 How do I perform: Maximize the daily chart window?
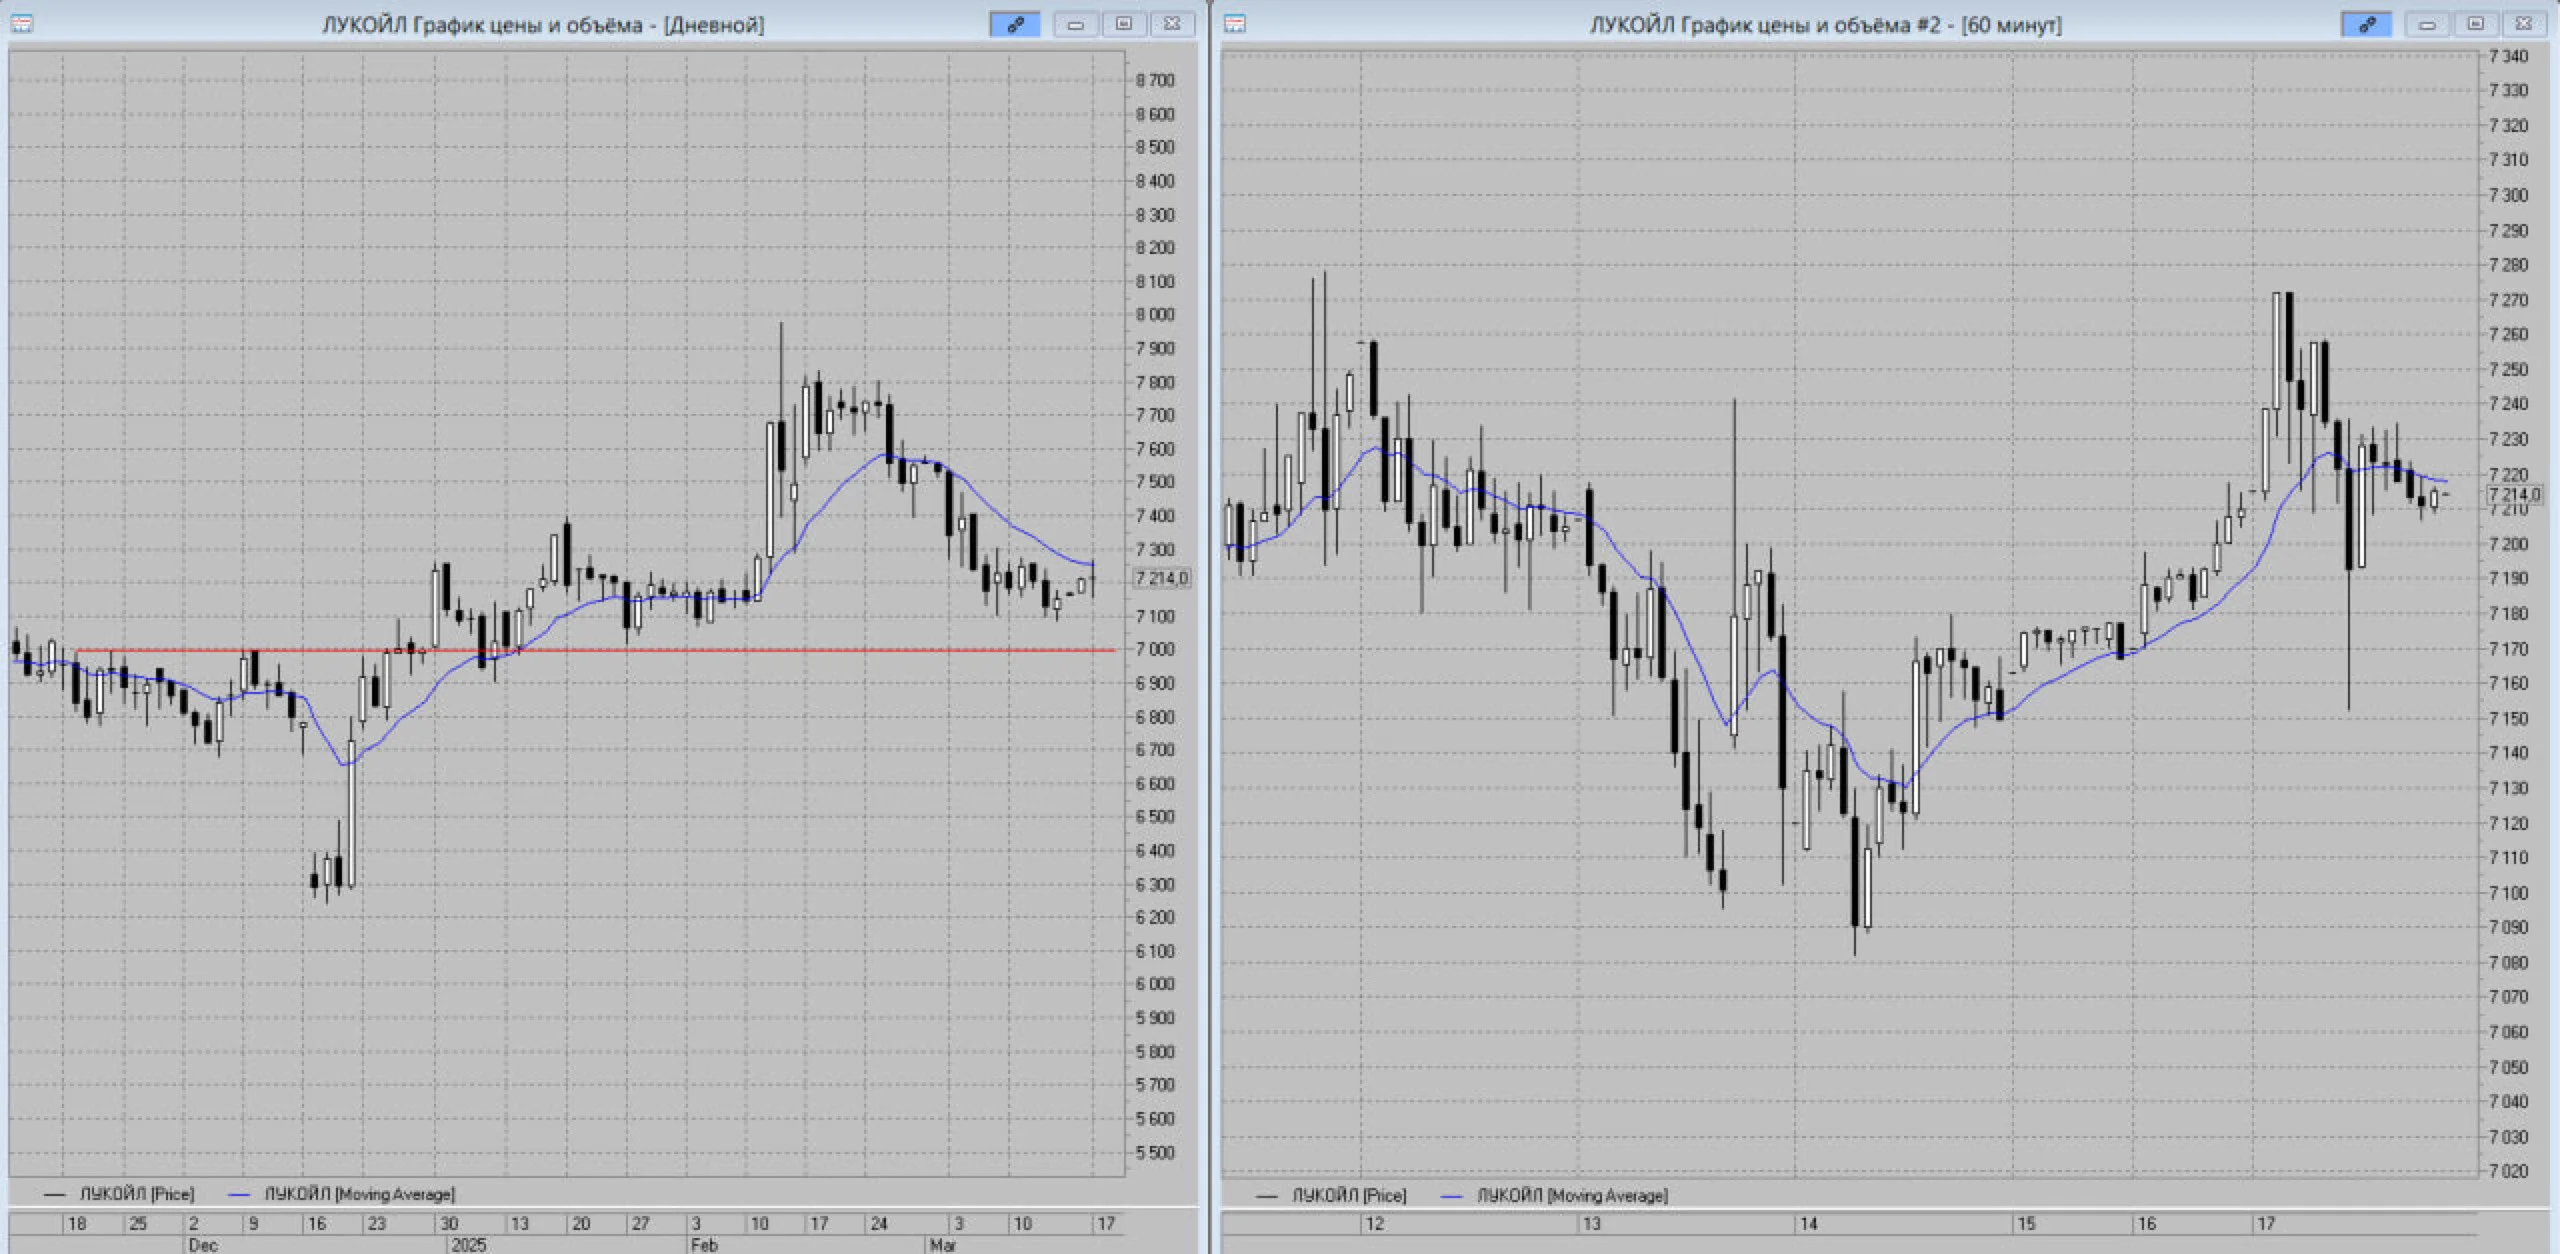(1124, 24)
